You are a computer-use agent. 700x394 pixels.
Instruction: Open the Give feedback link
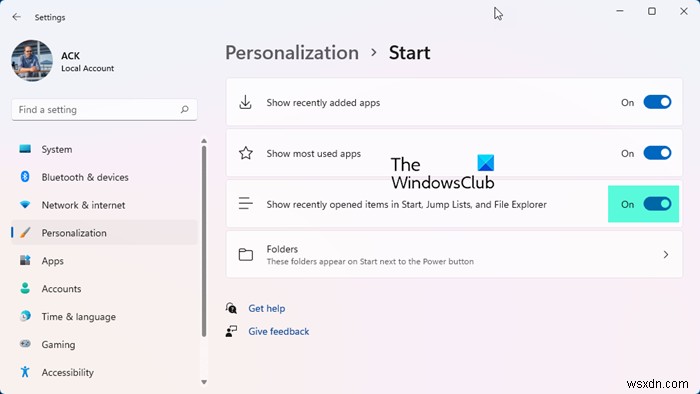(x=279, y=332)
